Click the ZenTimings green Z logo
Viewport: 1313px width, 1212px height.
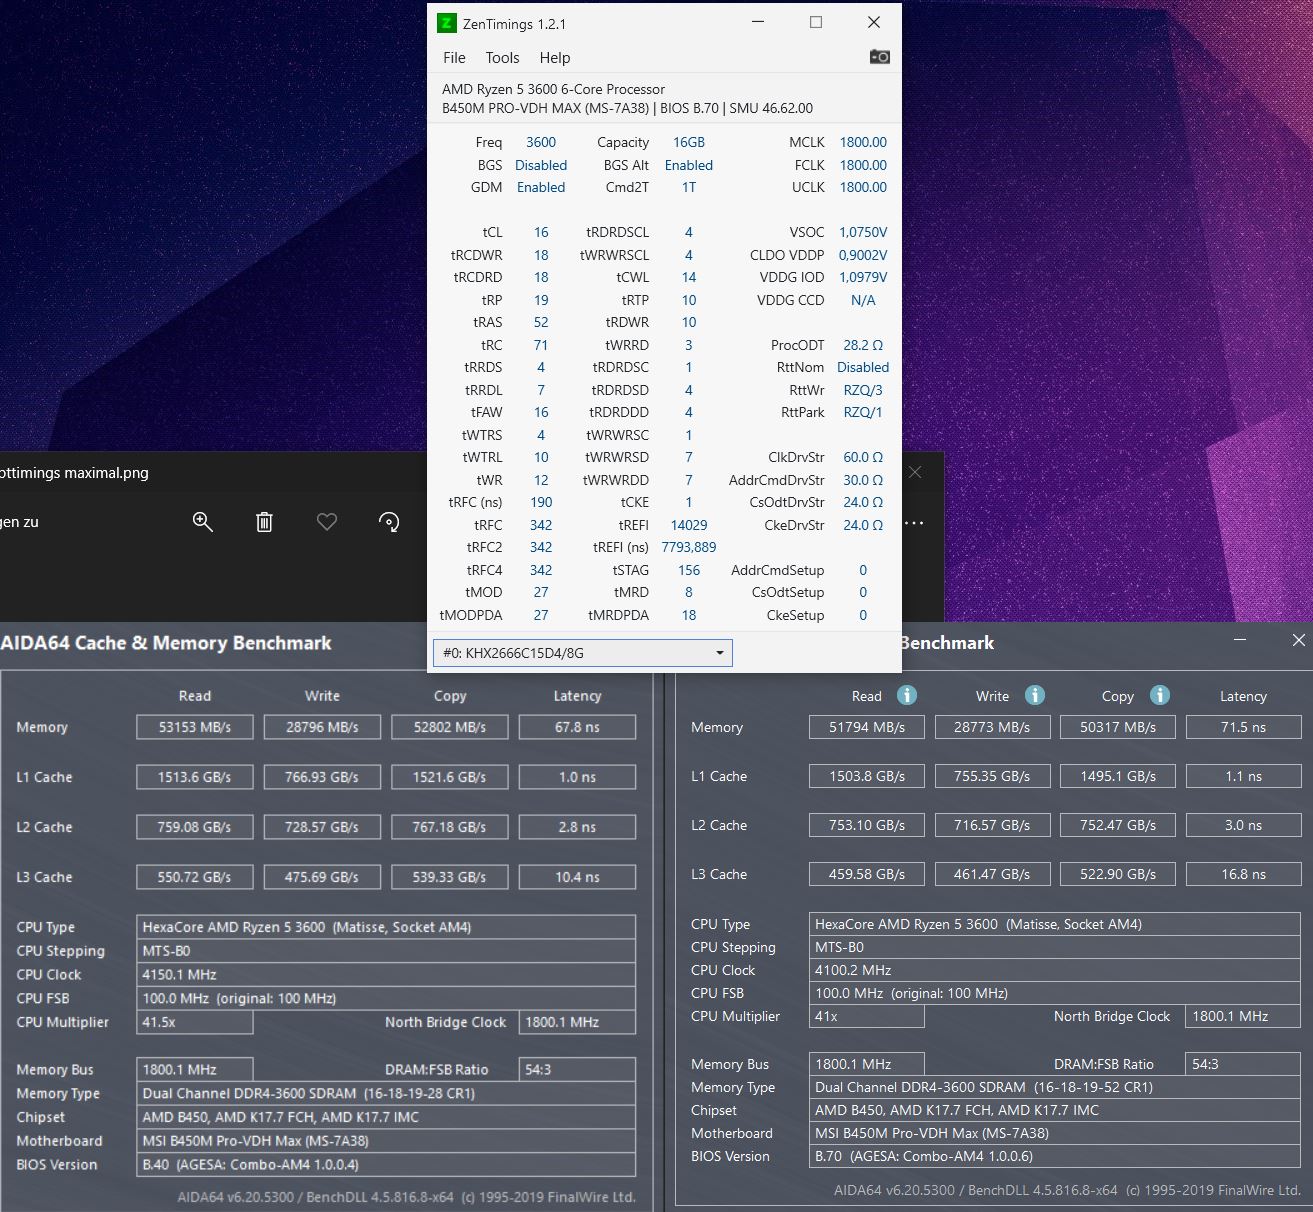click(447, 23)
